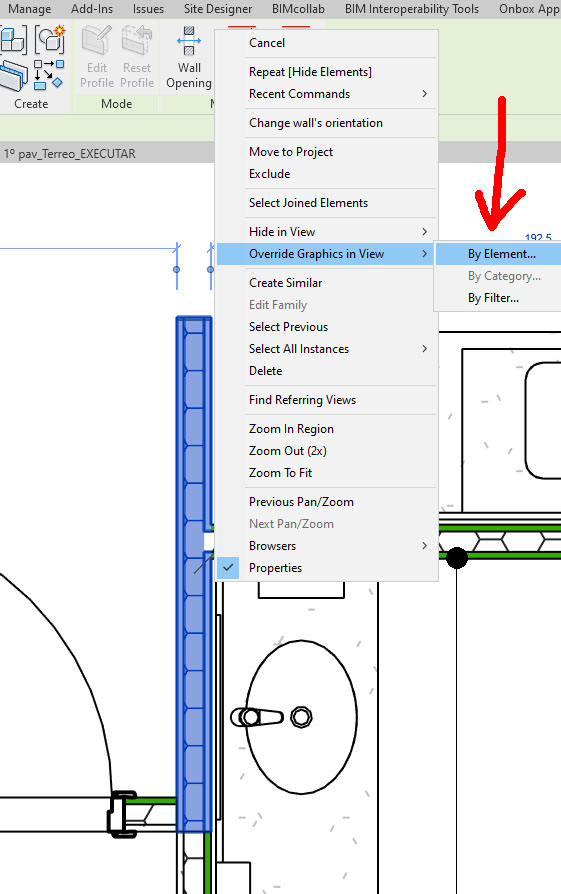Expand Recent Commands submenu arrow
Screen dimensions: 561x894
click(424, 94)
